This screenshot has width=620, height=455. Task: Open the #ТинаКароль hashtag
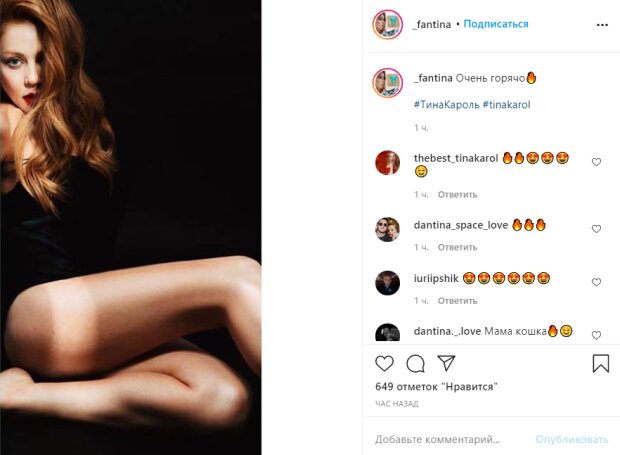446,105
